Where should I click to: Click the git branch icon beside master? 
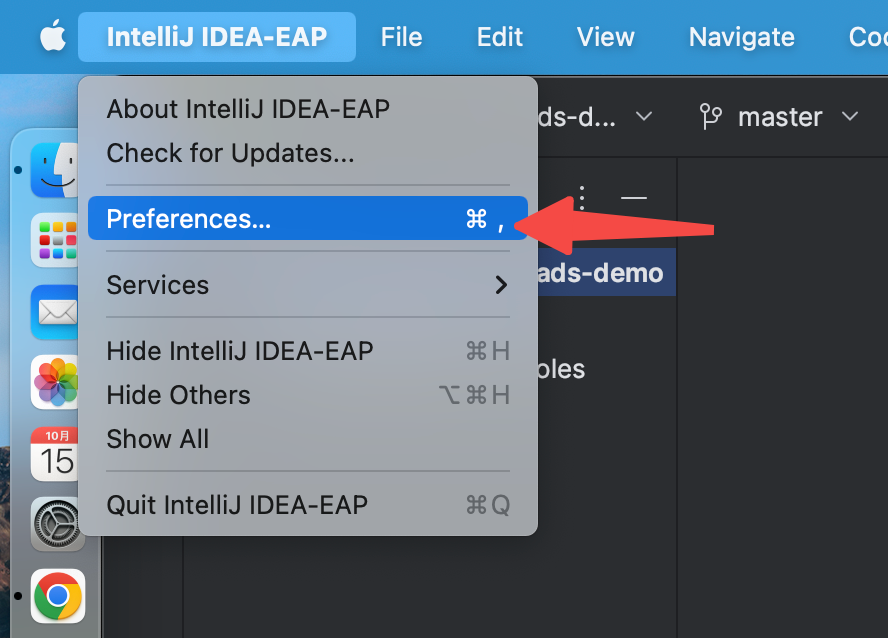click(710, 117)
